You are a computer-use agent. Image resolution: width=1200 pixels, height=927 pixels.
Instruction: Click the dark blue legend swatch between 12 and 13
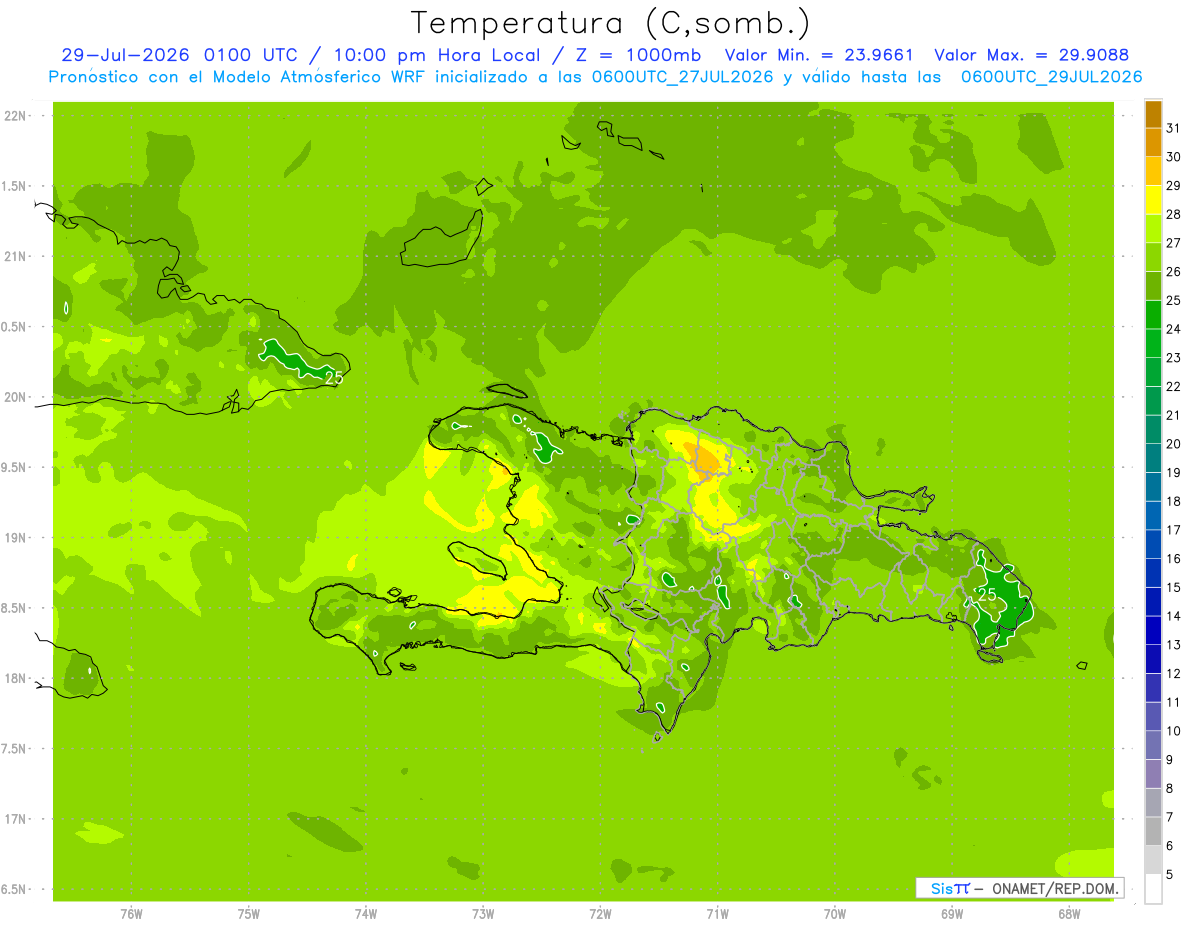pos(1153,659)
